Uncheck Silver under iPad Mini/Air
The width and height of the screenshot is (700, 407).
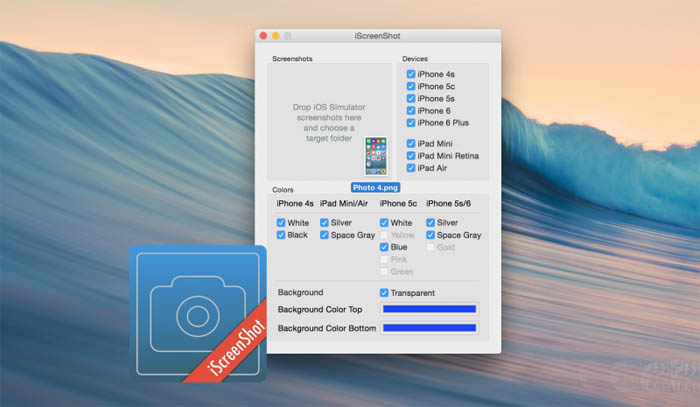324,222
